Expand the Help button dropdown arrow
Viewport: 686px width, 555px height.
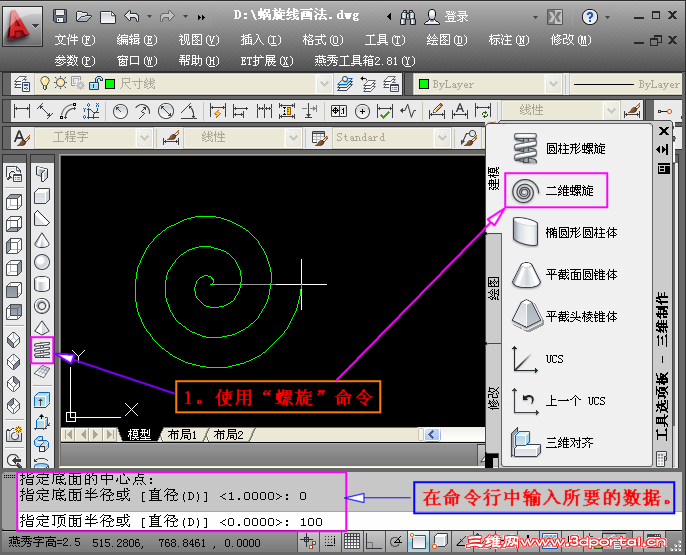coord(607,17)
